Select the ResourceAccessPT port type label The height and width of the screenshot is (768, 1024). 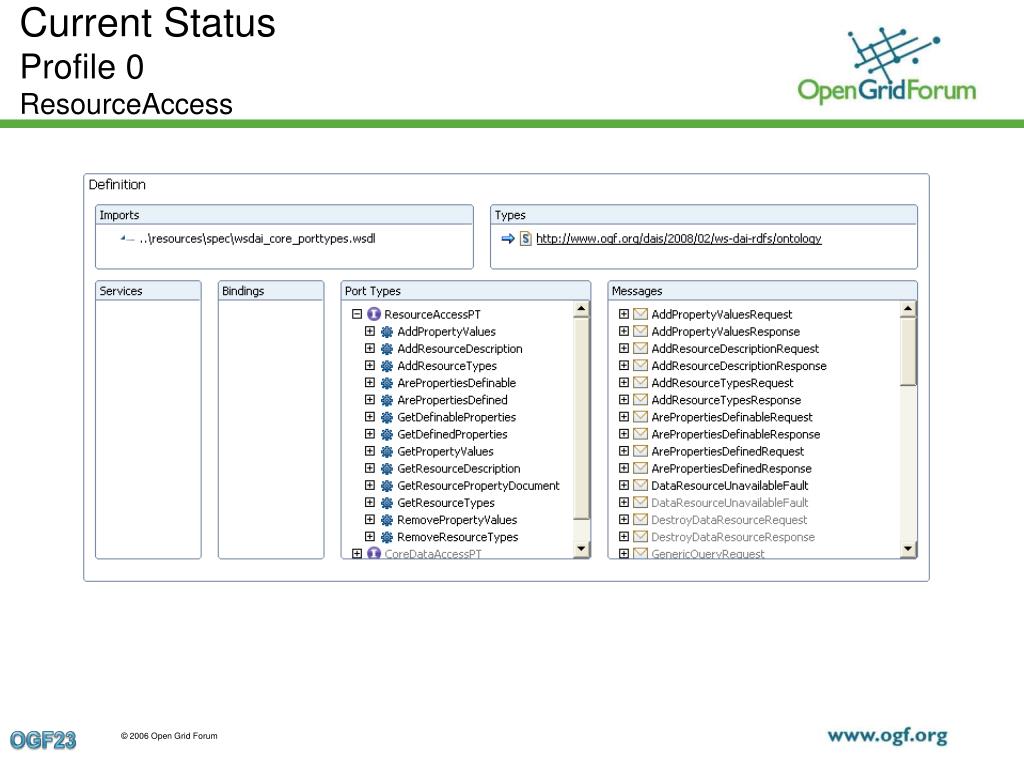click(432, 314)
